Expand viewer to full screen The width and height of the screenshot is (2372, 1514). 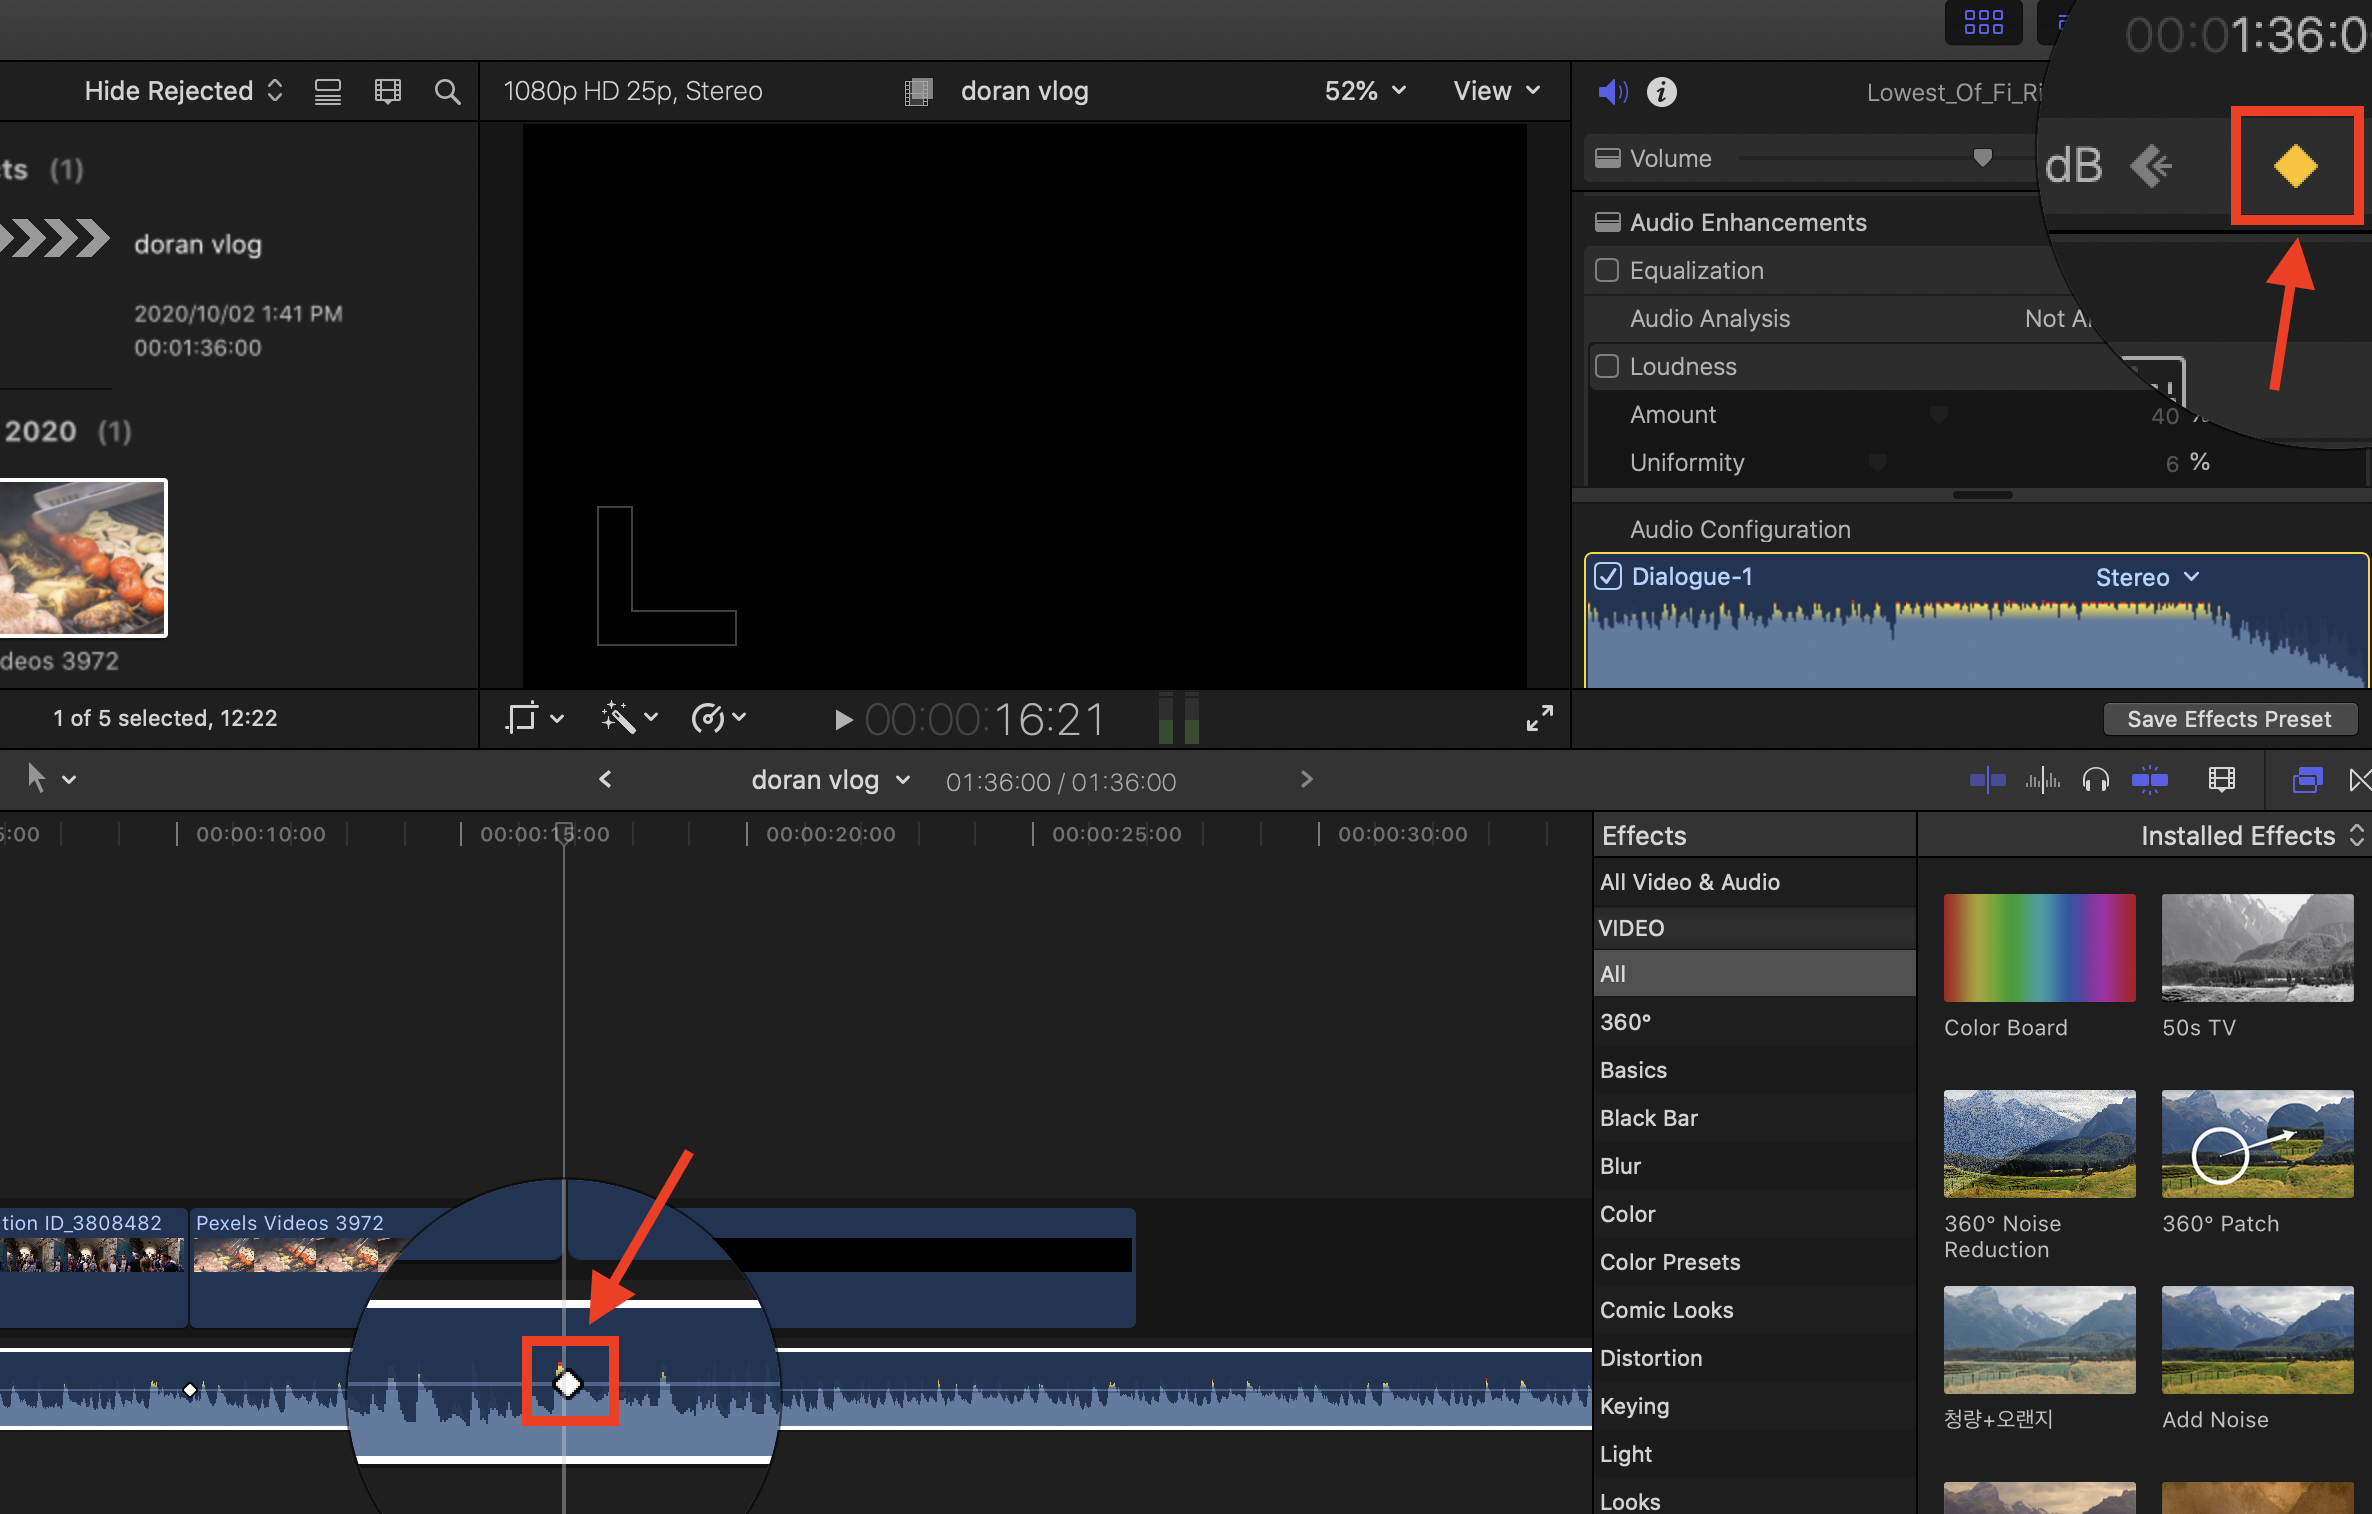point(1539,718)
